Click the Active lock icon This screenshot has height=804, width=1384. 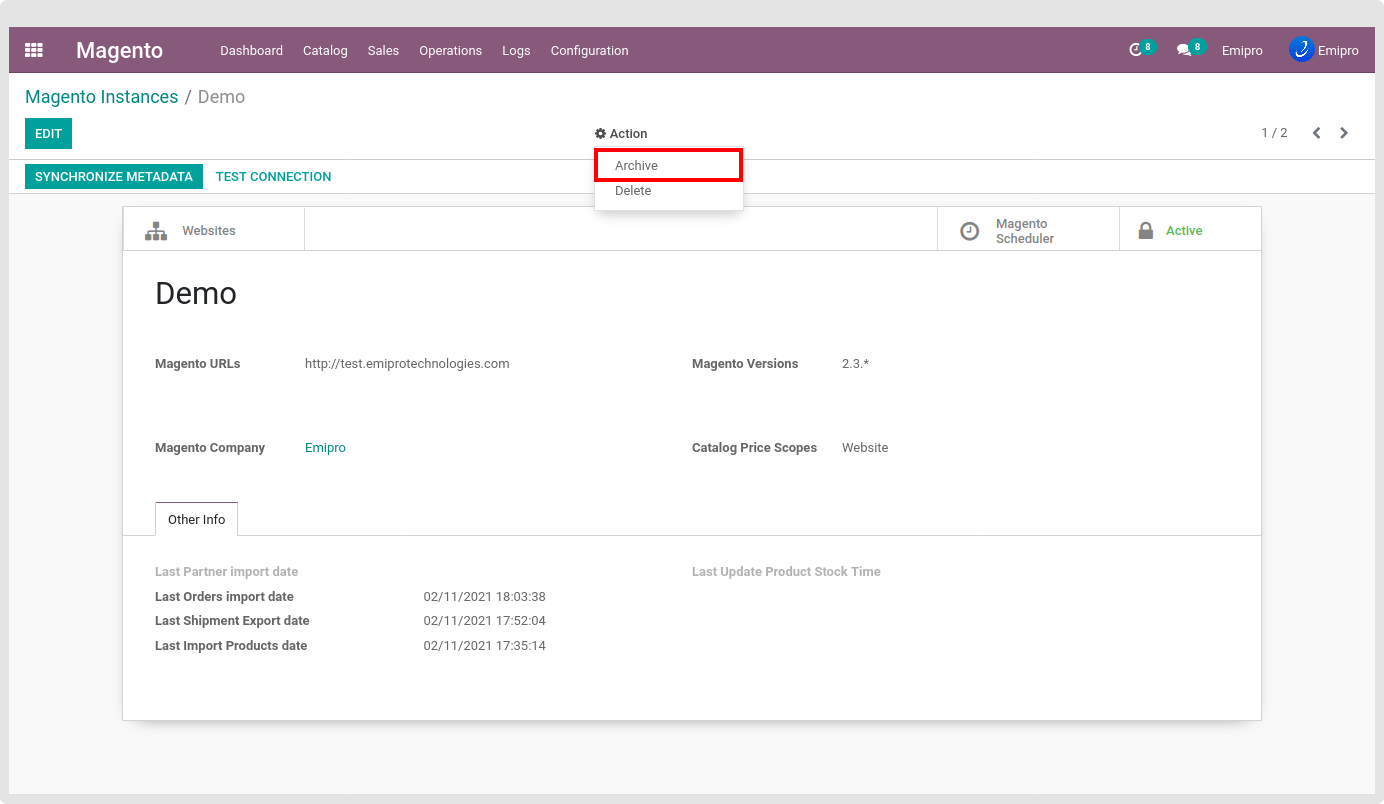(x=1146, y=230)
